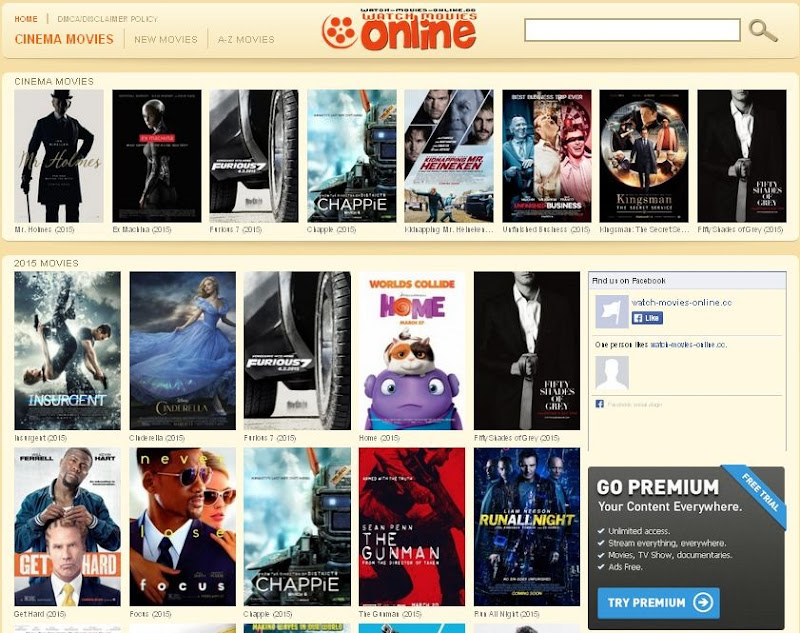Open the Unfinished Business poster

click(x=547, y=156)
